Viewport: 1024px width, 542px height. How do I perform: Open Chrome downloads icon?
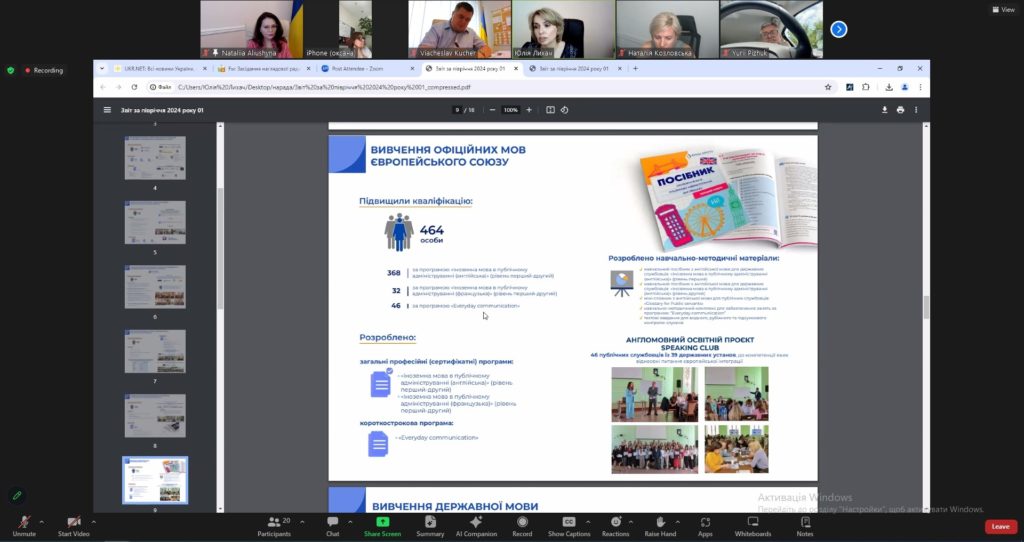pyautogui.click(x=889, y=87)
